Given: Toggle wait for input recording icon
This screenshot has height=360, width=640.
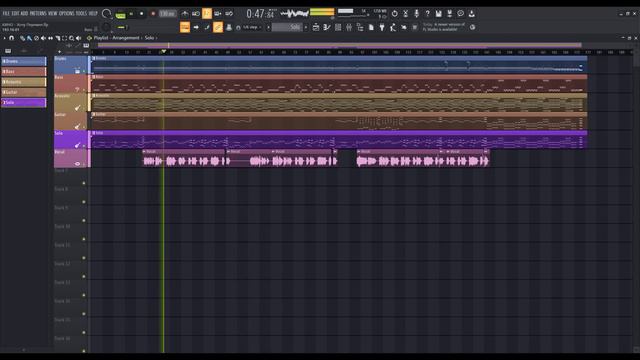Looking at the screenshot, I should pyautogui.click(x=196, y=14).
